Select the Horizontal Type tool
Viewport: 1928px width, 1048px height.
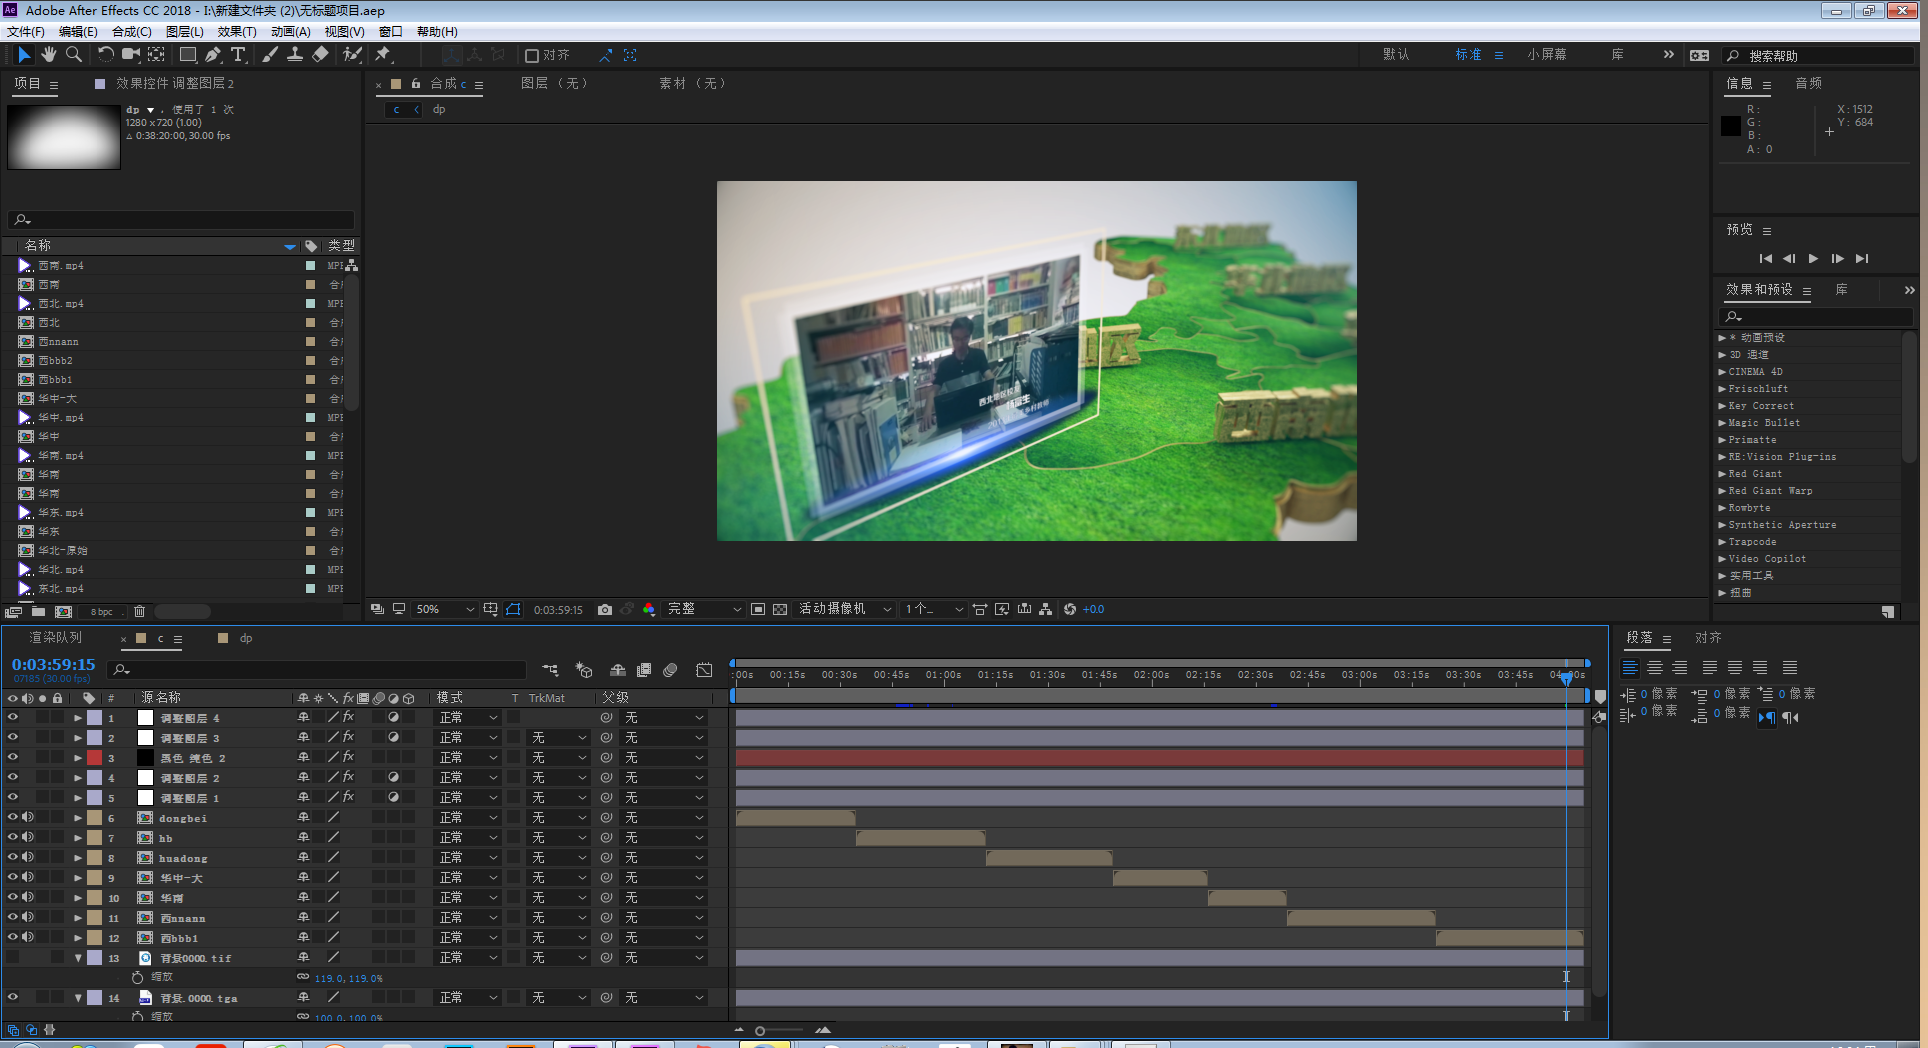click(x=238, y=55)
